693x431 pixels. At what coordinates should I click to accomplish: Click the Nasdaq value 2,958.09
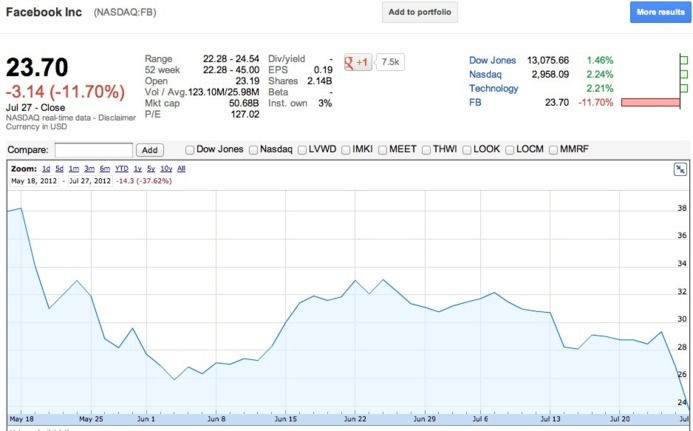(x=550, y=75)
